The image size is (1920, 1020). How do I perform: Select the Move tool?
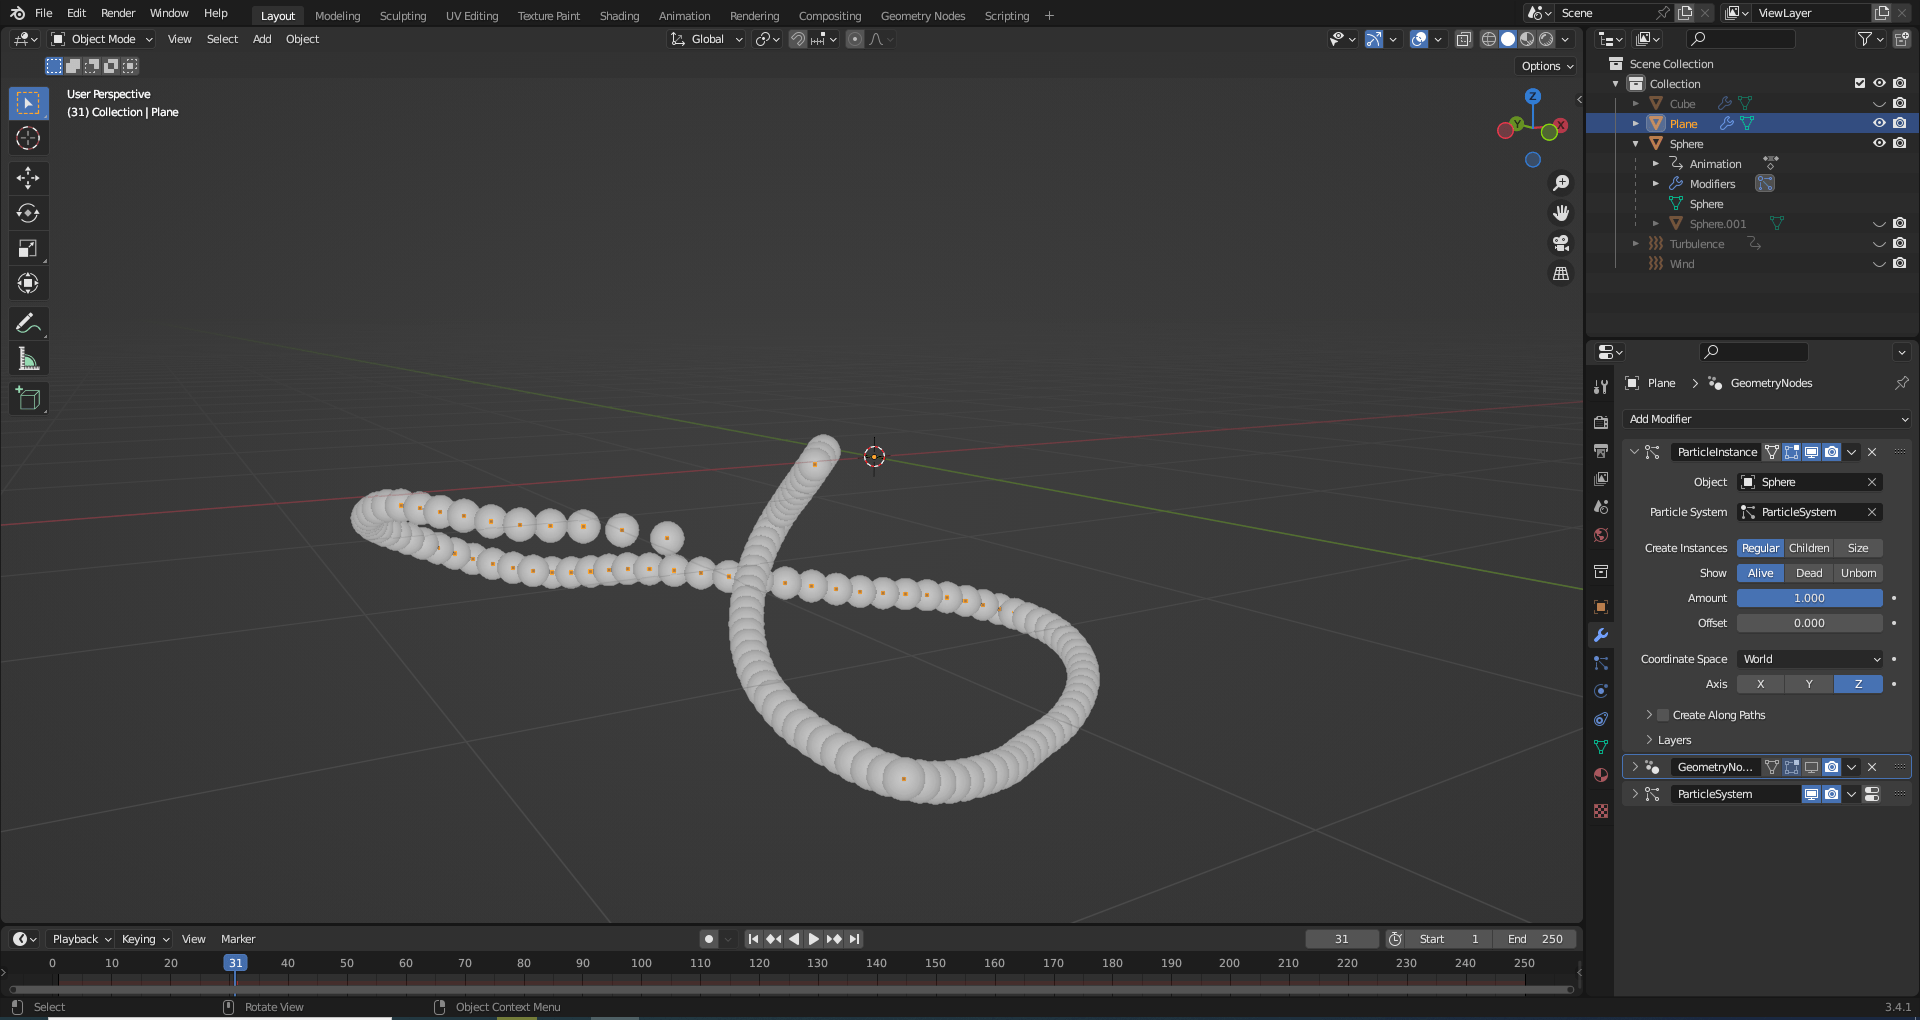(x=28, y=177)
